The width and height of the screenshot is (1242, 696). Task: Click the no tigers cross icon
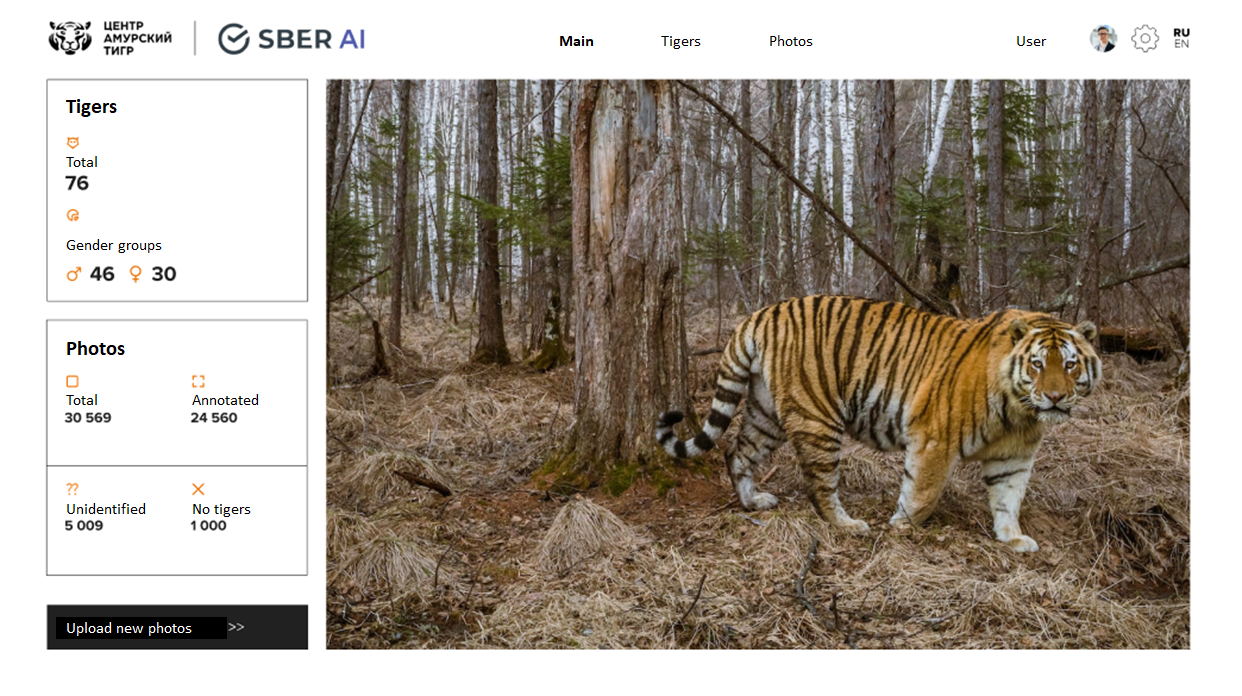(198, 489)
